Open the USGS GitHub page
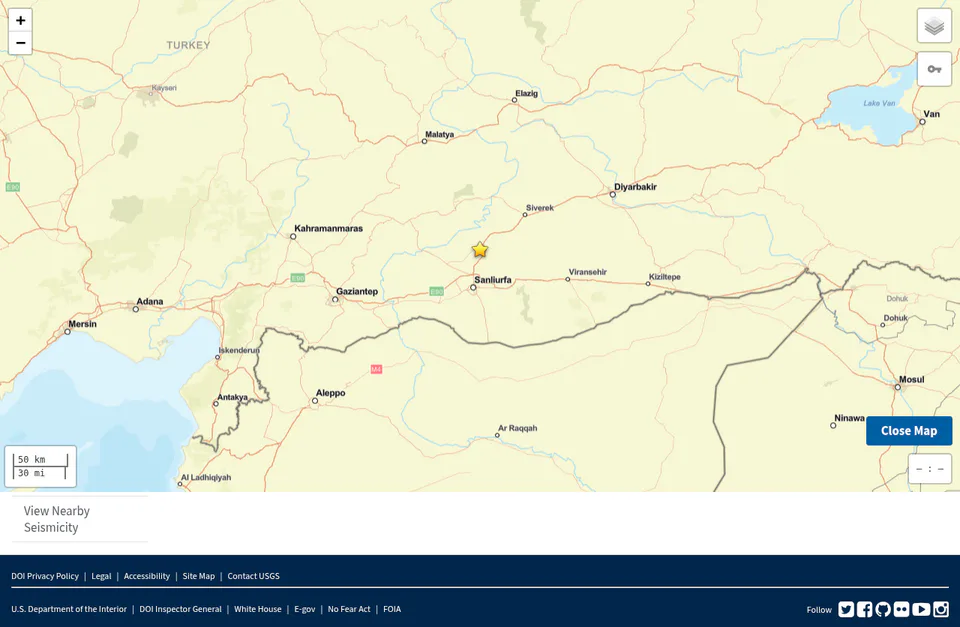 tap(883, 609)
